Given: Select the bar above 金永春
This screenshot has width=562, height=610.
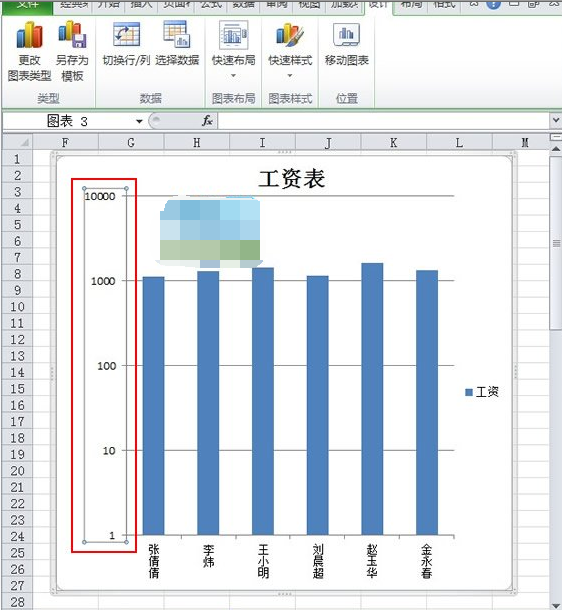Looking at the screenshot, I should [x=427, y=402].
